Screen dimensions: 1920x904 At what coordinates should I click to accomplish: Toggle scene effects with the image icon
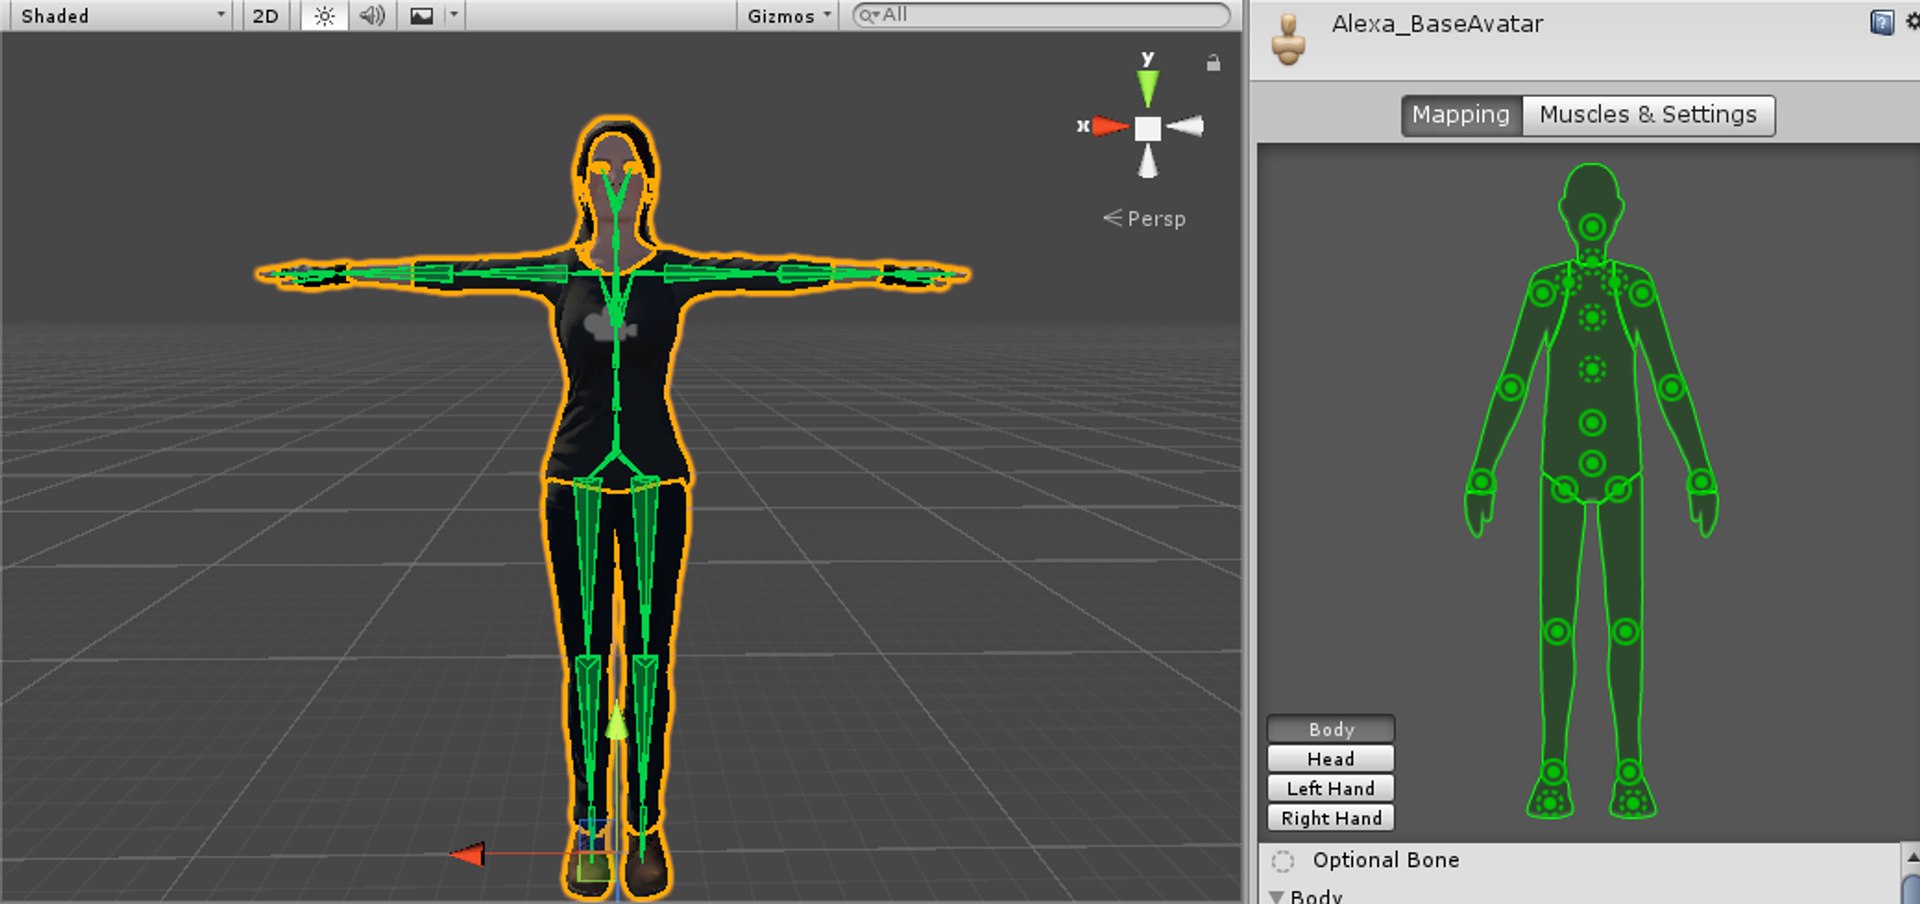tap(422, 16)
